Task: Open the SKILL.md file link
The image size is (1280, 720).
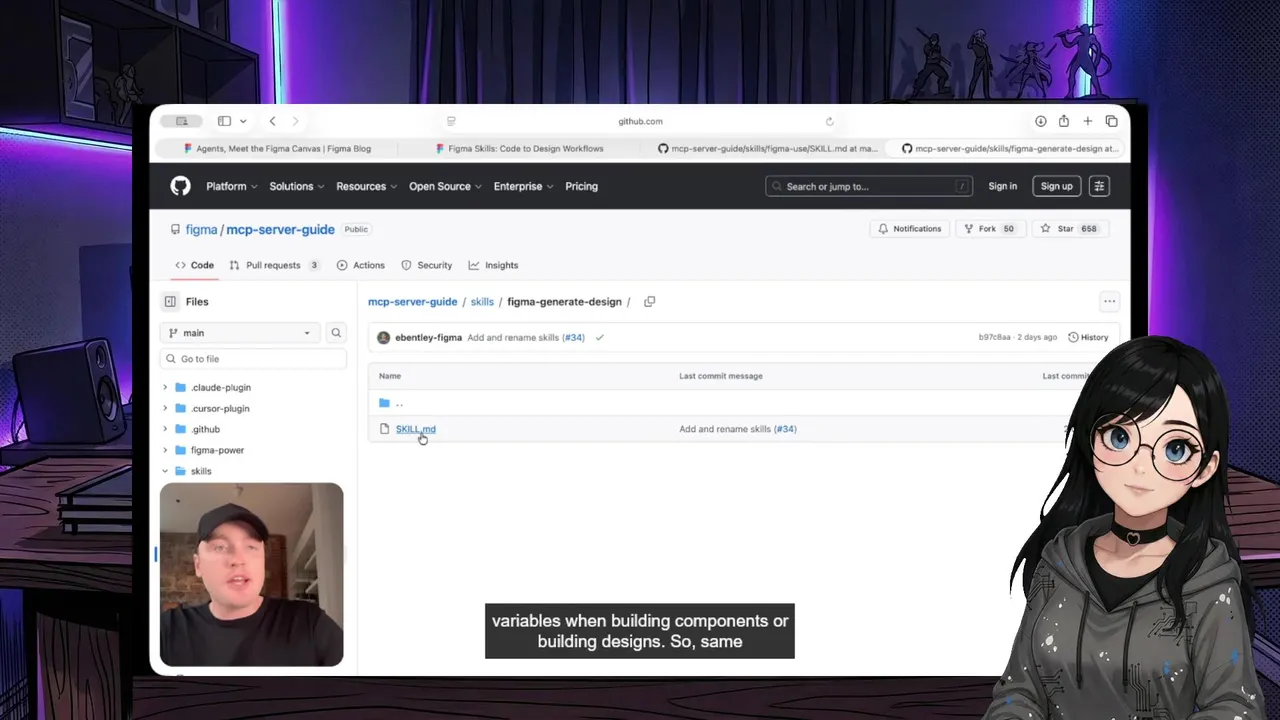Action: coord(415,429)
